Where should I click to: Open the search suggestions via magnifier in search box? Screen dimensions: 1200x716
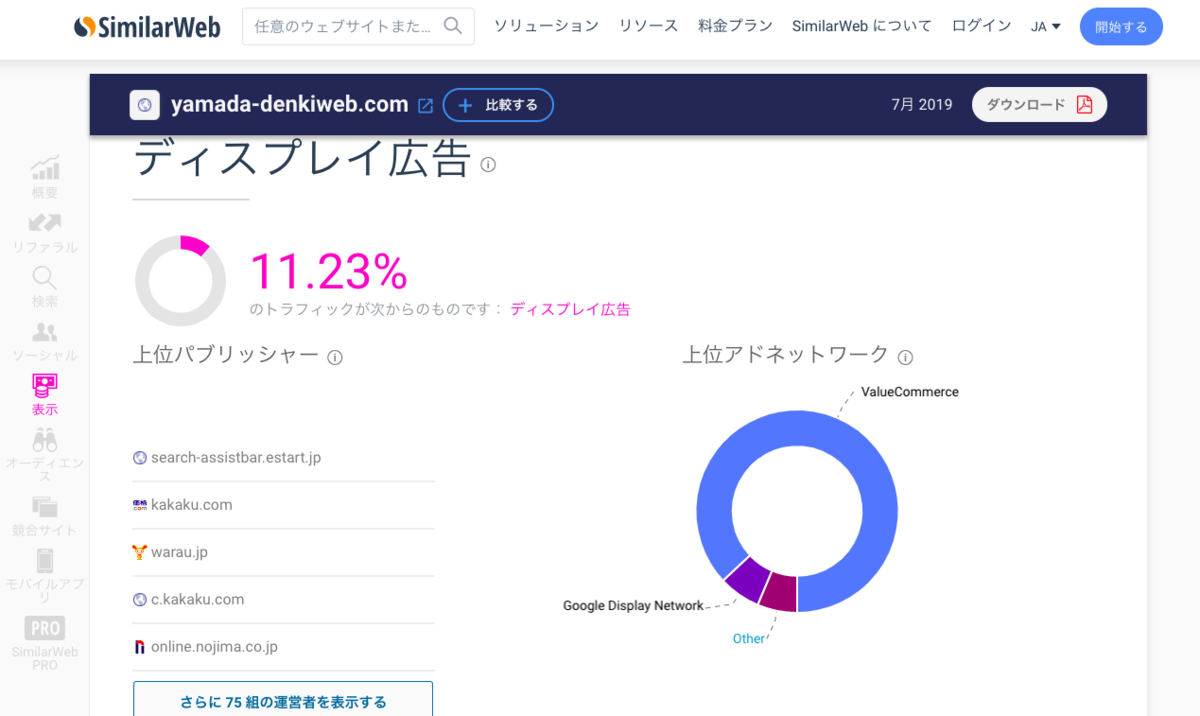pos(455,26)
